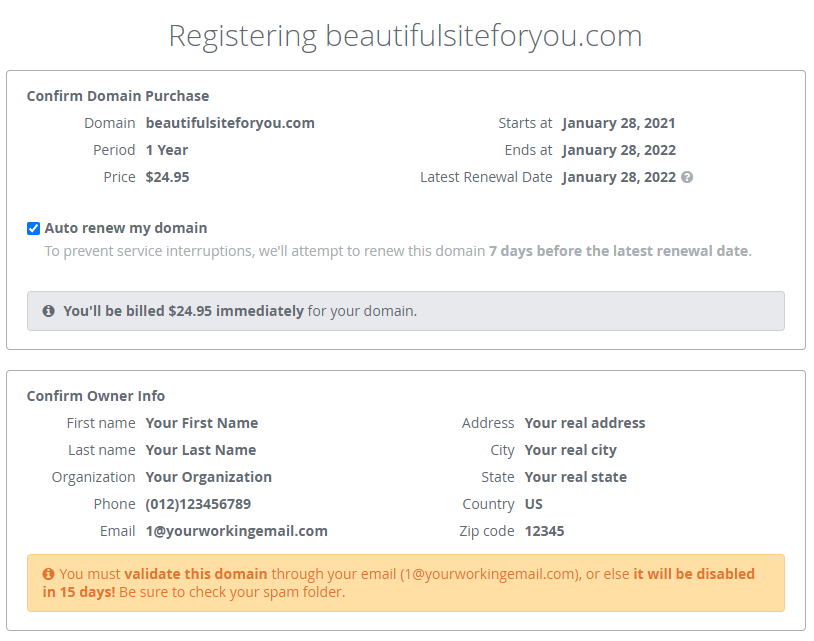Click the Price value $24.95
The image size is (814, 641).
pos(167,177)
